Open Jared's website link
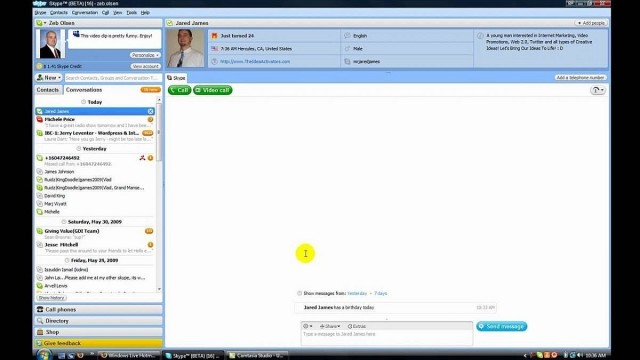 click(x=255, y=62)
